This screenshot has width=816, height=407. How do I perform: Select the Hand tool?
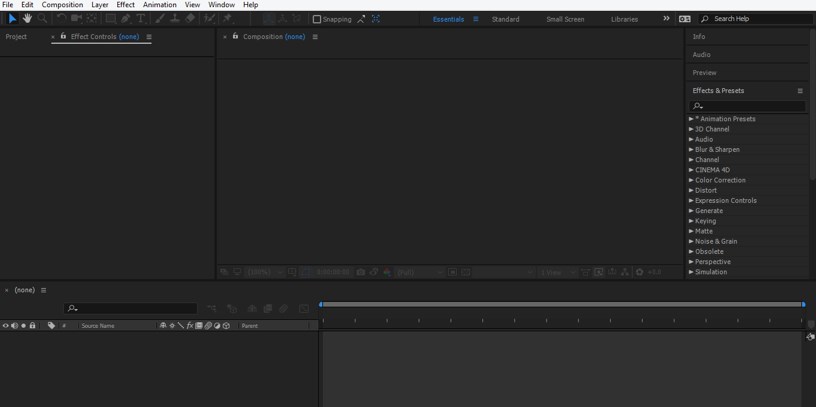tap(27, 19)
